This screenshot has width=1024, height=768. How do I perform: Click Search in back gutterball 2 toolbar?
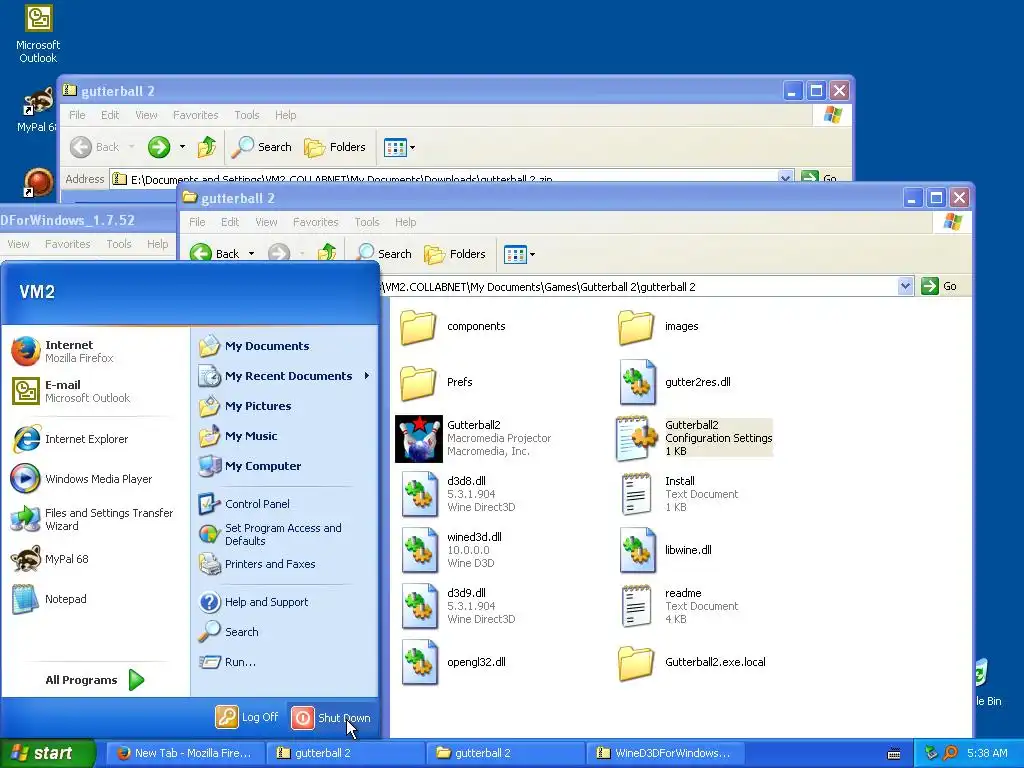click(x=263, y=147)
